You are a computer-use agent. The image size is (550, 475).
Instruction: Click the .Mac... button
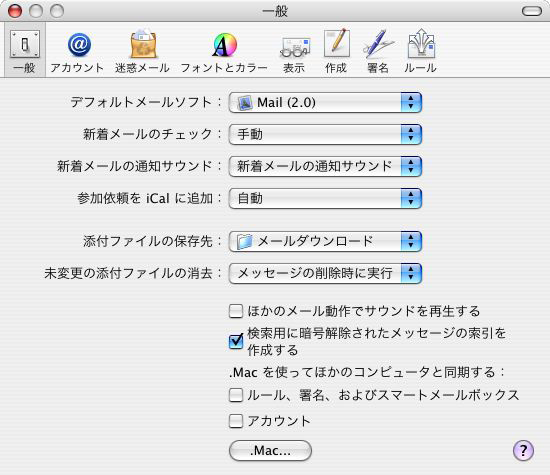(x=270, y=450)
